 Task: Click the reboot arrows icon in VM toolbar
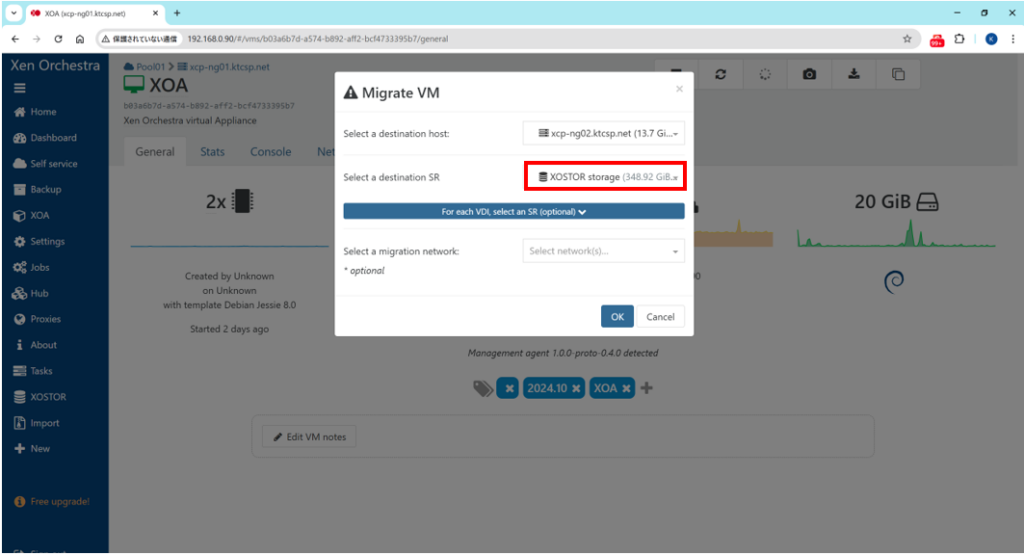pyautogui.click(x=720, y=75)
